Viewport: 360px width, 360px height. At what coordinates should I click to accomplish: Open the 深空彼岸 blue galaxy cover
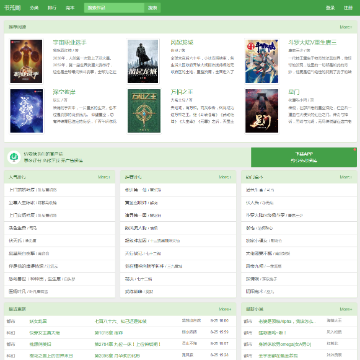(26, 111)
